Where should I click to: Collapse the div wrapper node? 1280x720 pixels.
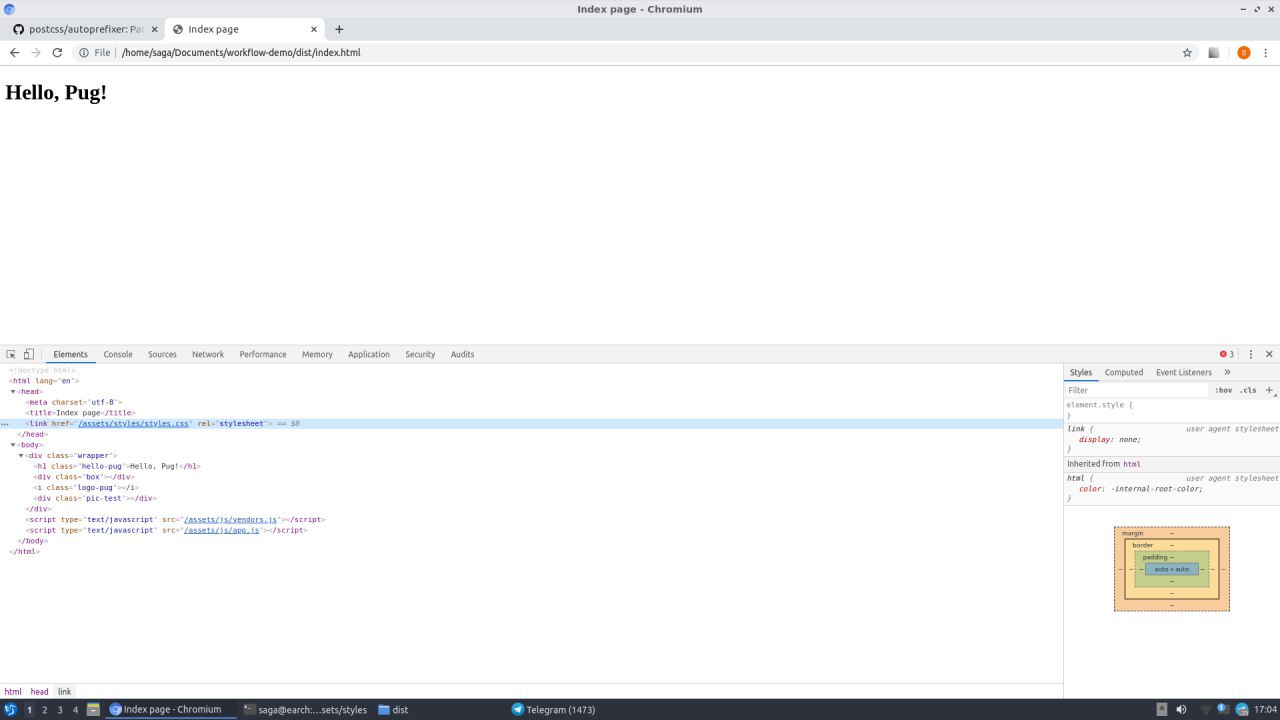pyautogui.click(x=21, y=456)
